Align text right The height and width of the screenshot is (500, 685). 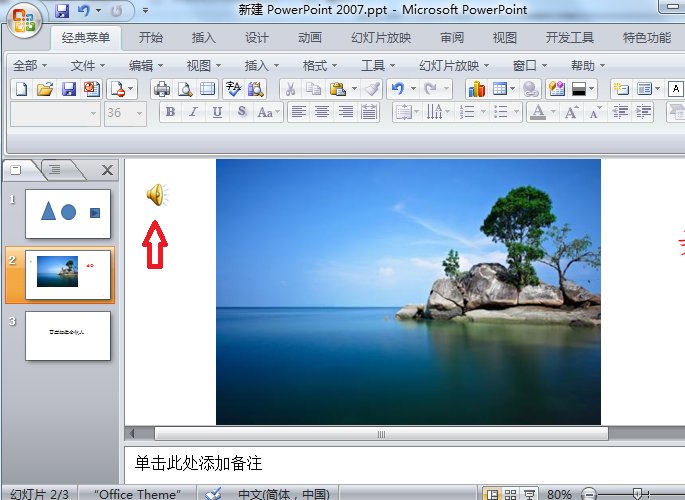click(346, 112)
